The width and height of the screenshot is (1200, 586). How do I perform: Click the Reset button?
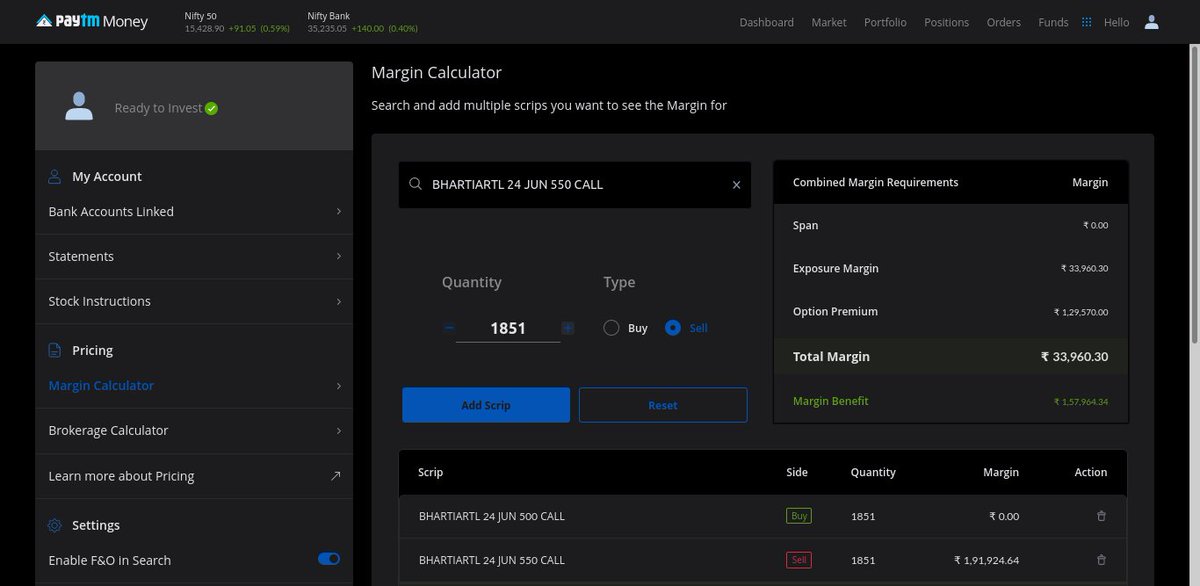pos(663,405)
